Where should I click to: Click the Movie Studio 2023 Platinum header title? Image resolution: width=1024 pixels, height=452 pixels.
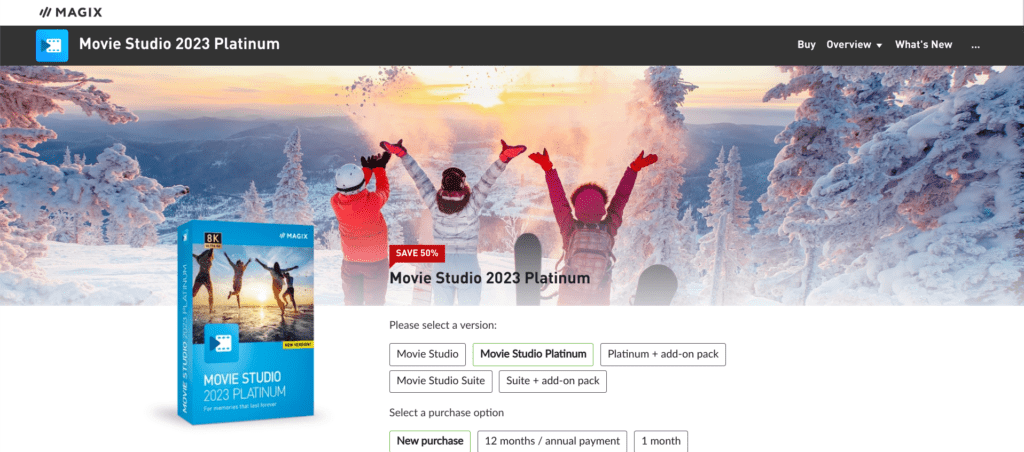coord(179,44)
